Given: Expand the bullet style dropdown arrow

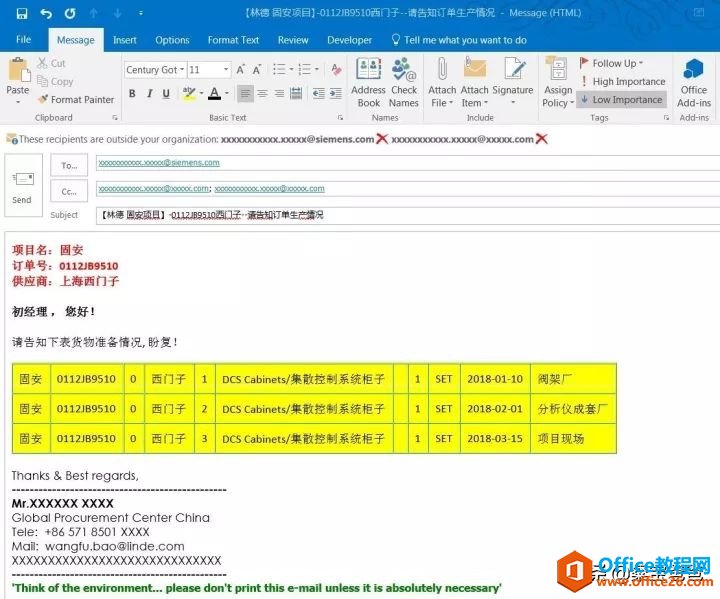Looking at the screenshot, I should pyautogui.click(x=291, y=69).
